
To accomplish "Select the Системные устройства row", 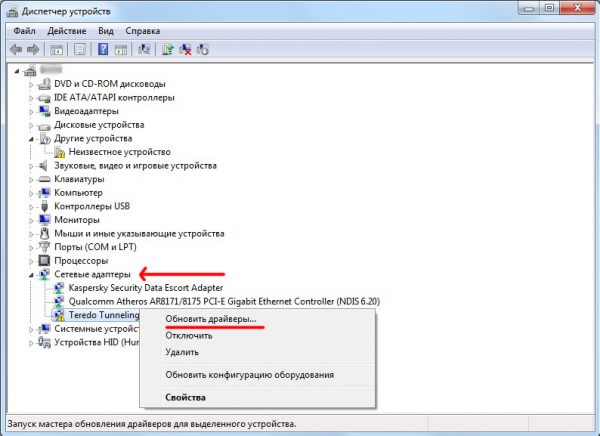I will [x=96, y=328].
